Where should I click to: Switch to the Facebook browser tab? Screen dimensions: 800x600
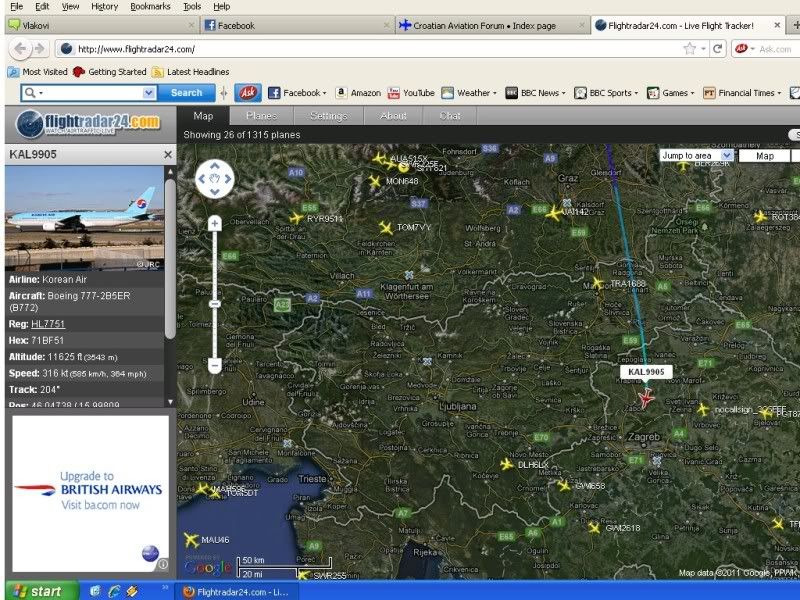297,25
